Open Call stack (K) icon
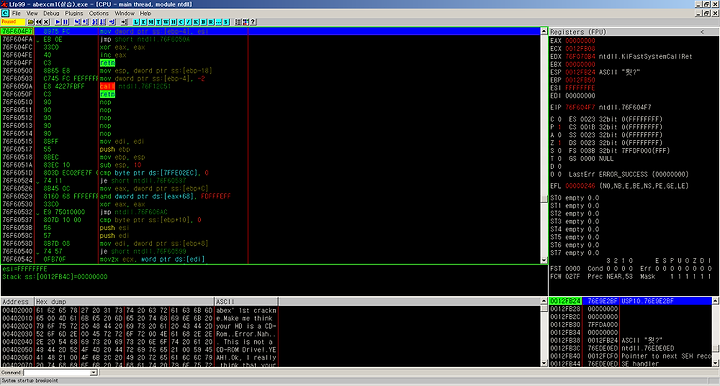720x386 pixels. point(196,22)
